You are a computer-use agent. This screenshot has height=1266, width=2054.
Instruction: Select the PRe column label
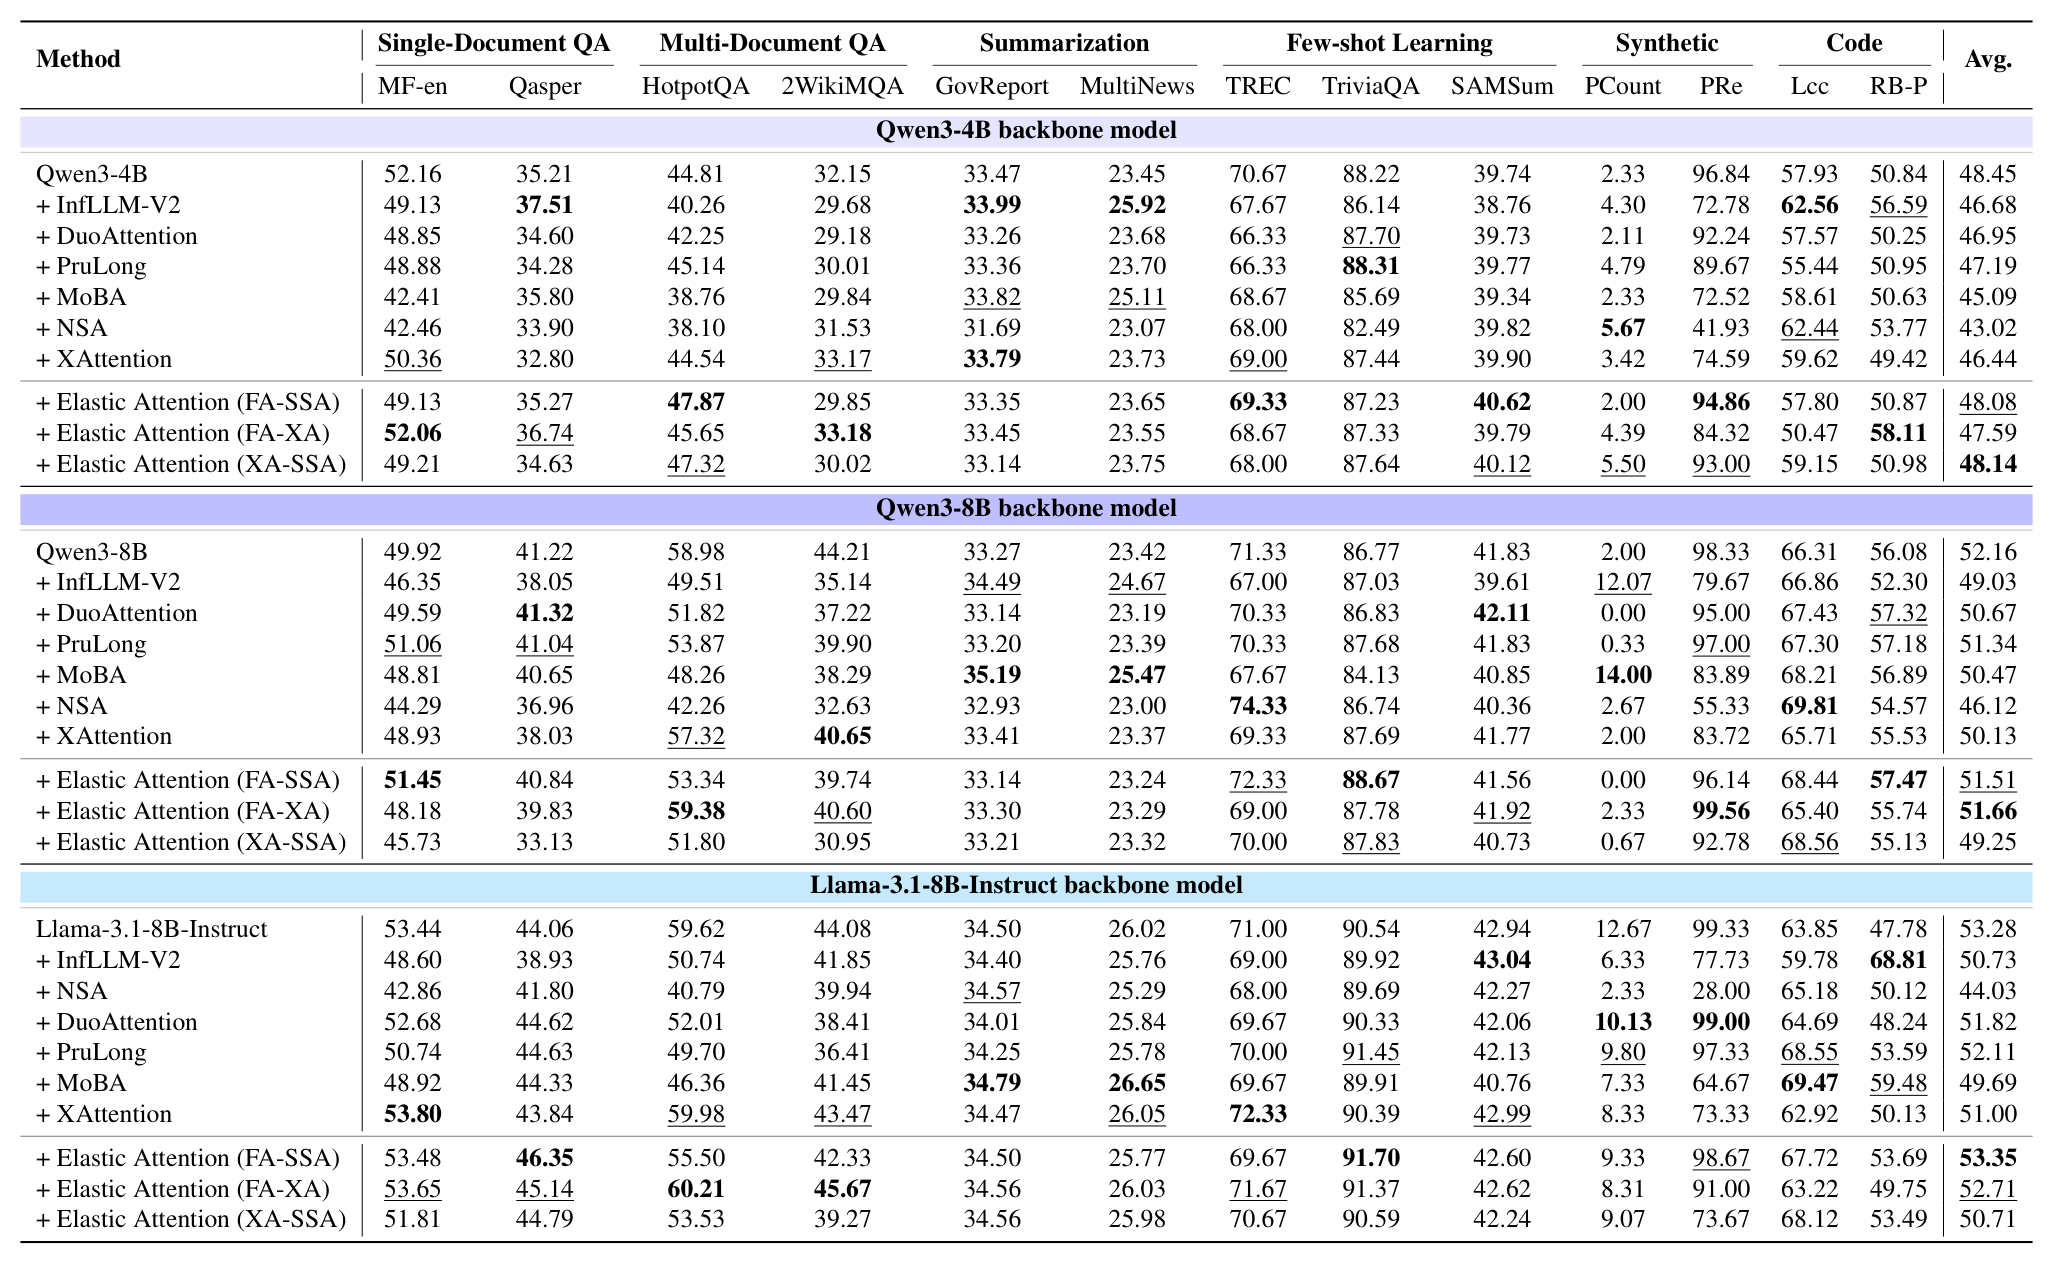coord(1721,86)
